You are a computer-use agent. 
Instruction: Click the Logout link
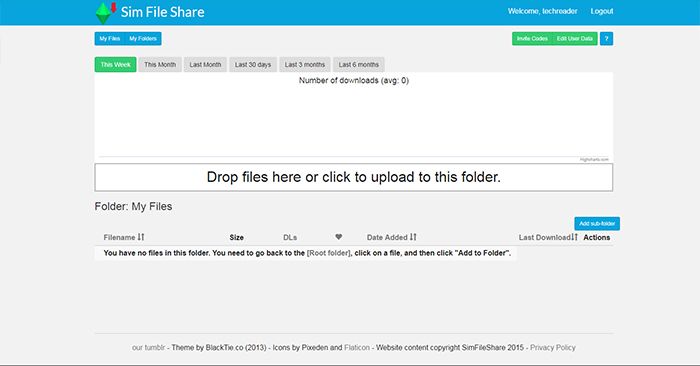coord(602,11)
